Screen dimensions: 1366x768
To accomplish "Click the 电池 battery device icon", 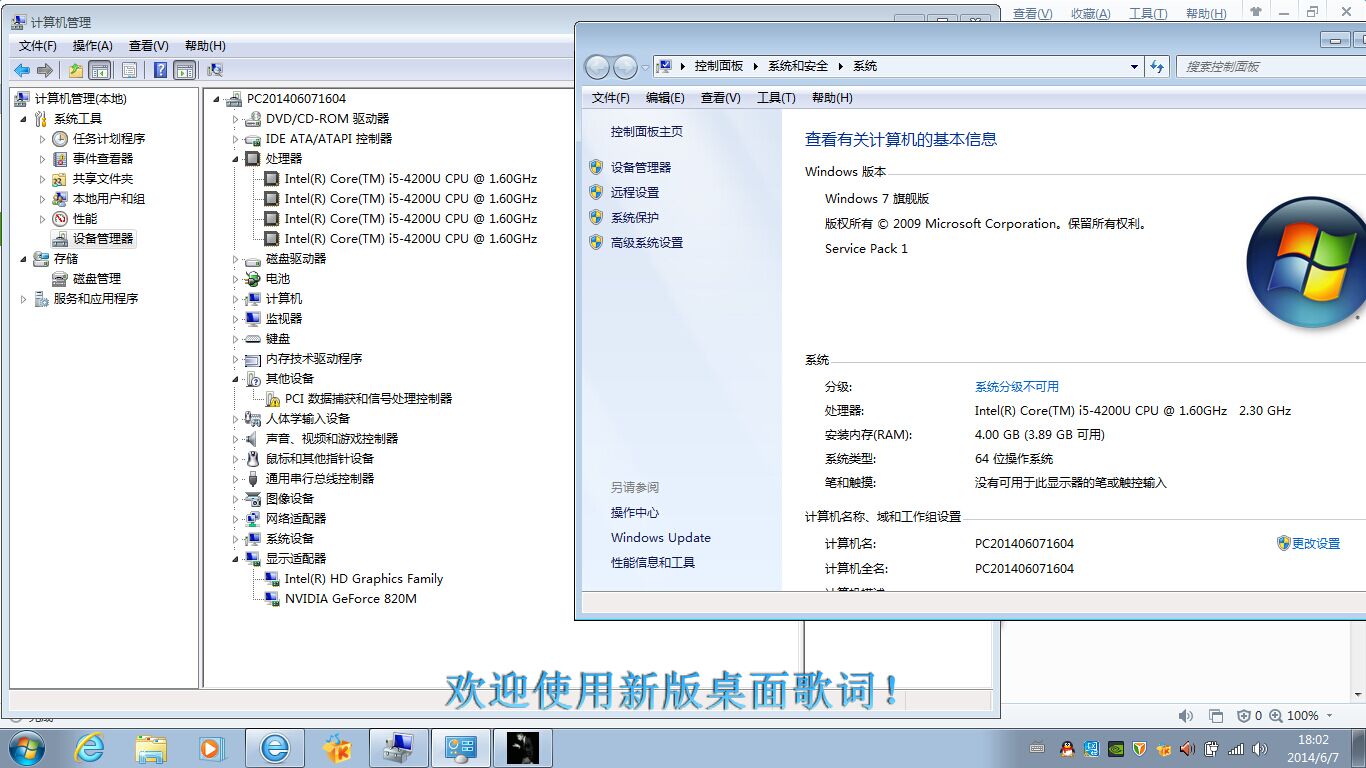I will coord(253,278).
